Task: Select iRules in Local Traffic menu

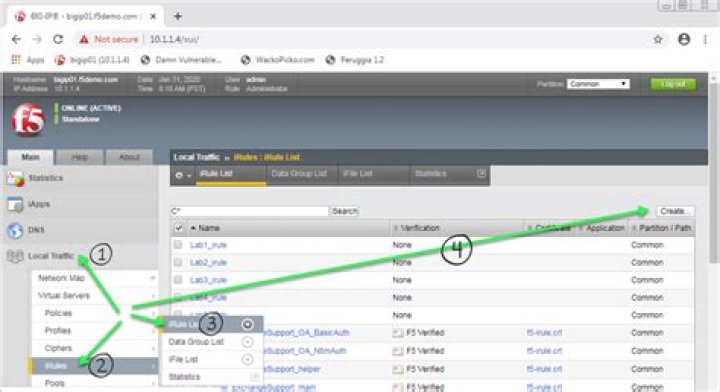Action: click(56, 366)
